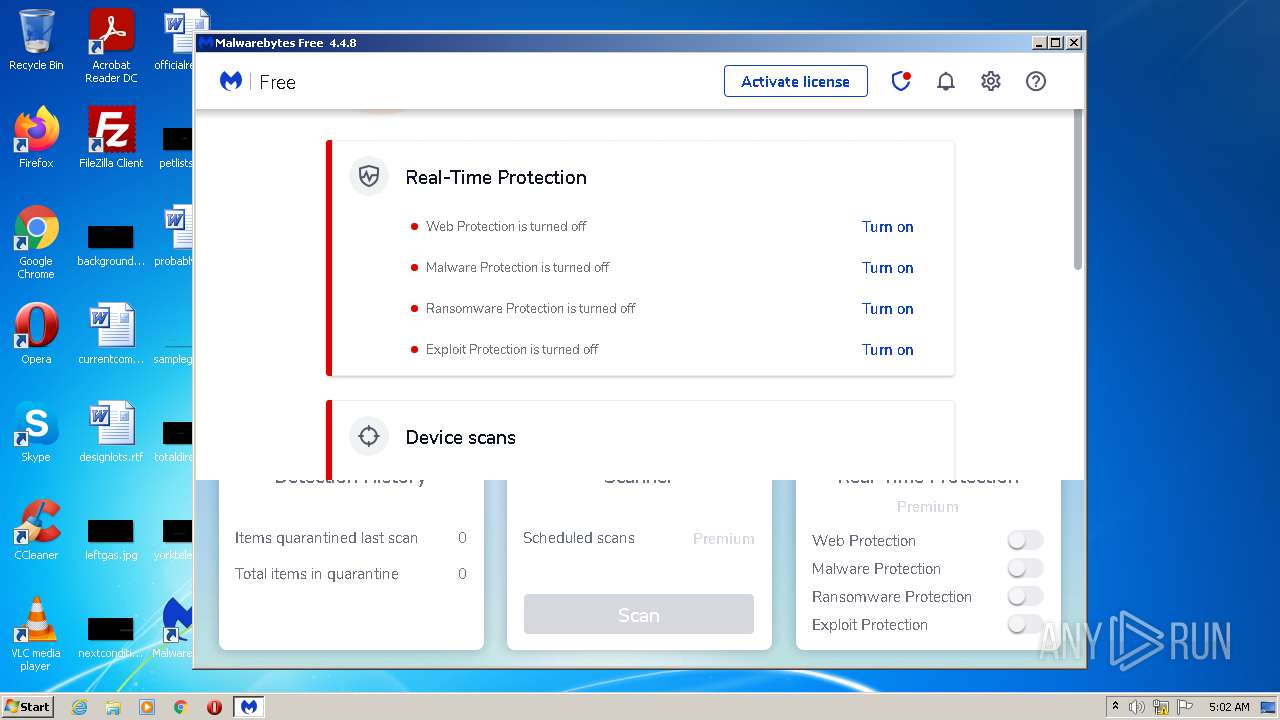Open the security advisor shield icon
This screenshot has height=720, width=1280.
(x=901, y=81)
